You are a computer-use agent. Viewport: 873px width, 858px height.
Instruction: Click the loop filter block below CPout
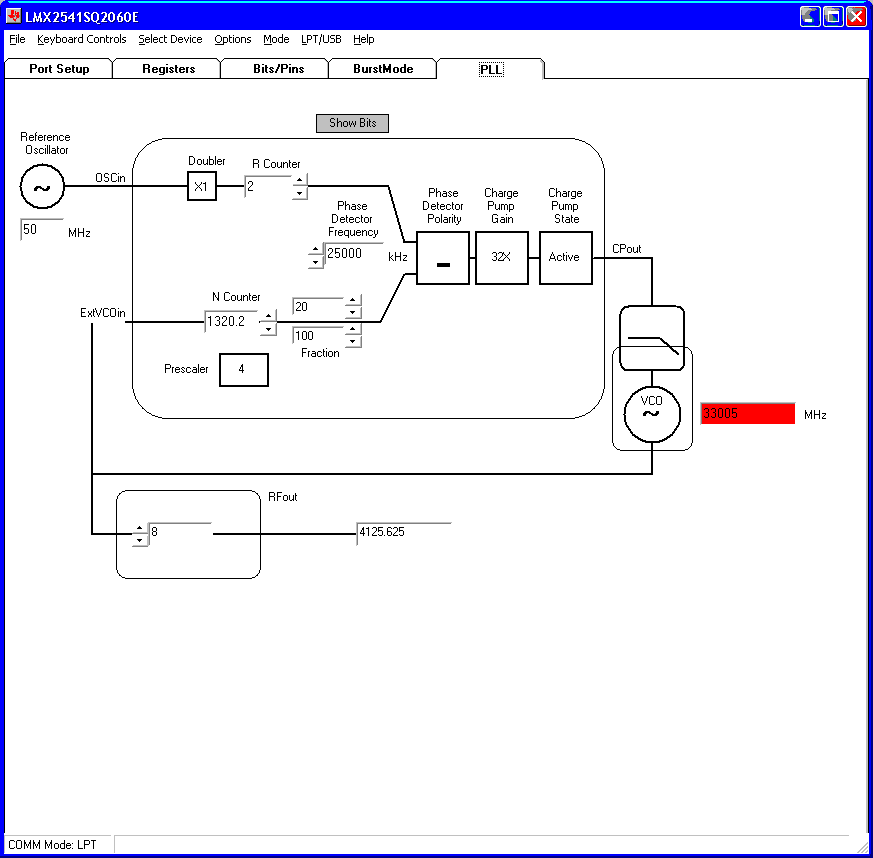pos(651,337)
